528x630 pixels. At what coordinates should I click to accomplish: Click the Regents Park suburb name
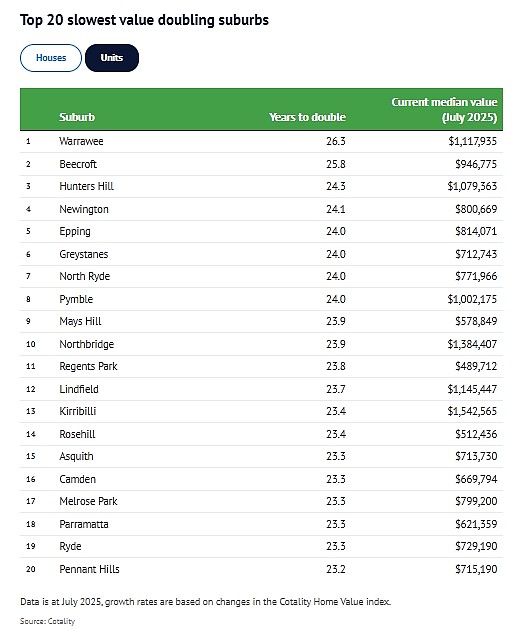click(88, 366)
